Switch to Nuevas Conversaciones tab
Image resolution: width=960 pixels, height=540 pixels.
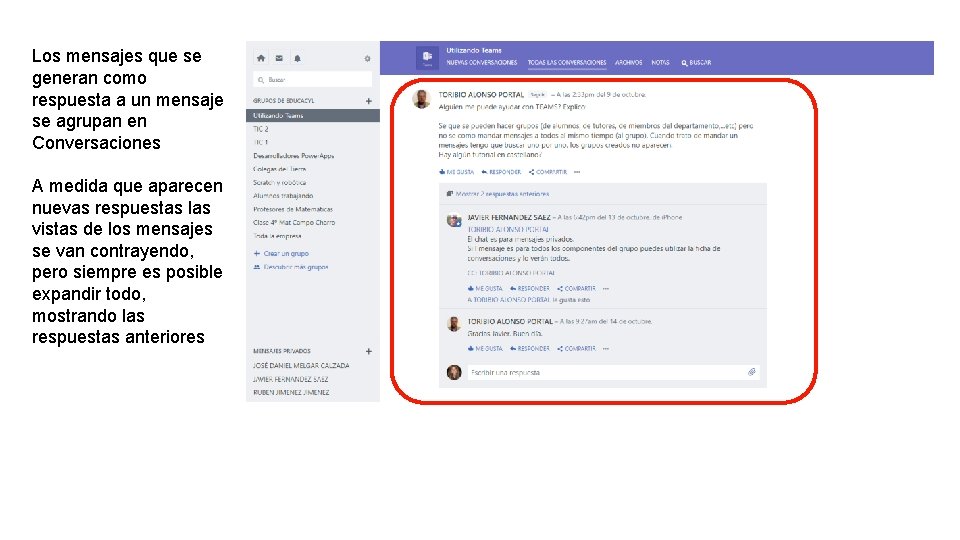pyautogui.click(x=481, y=62)
